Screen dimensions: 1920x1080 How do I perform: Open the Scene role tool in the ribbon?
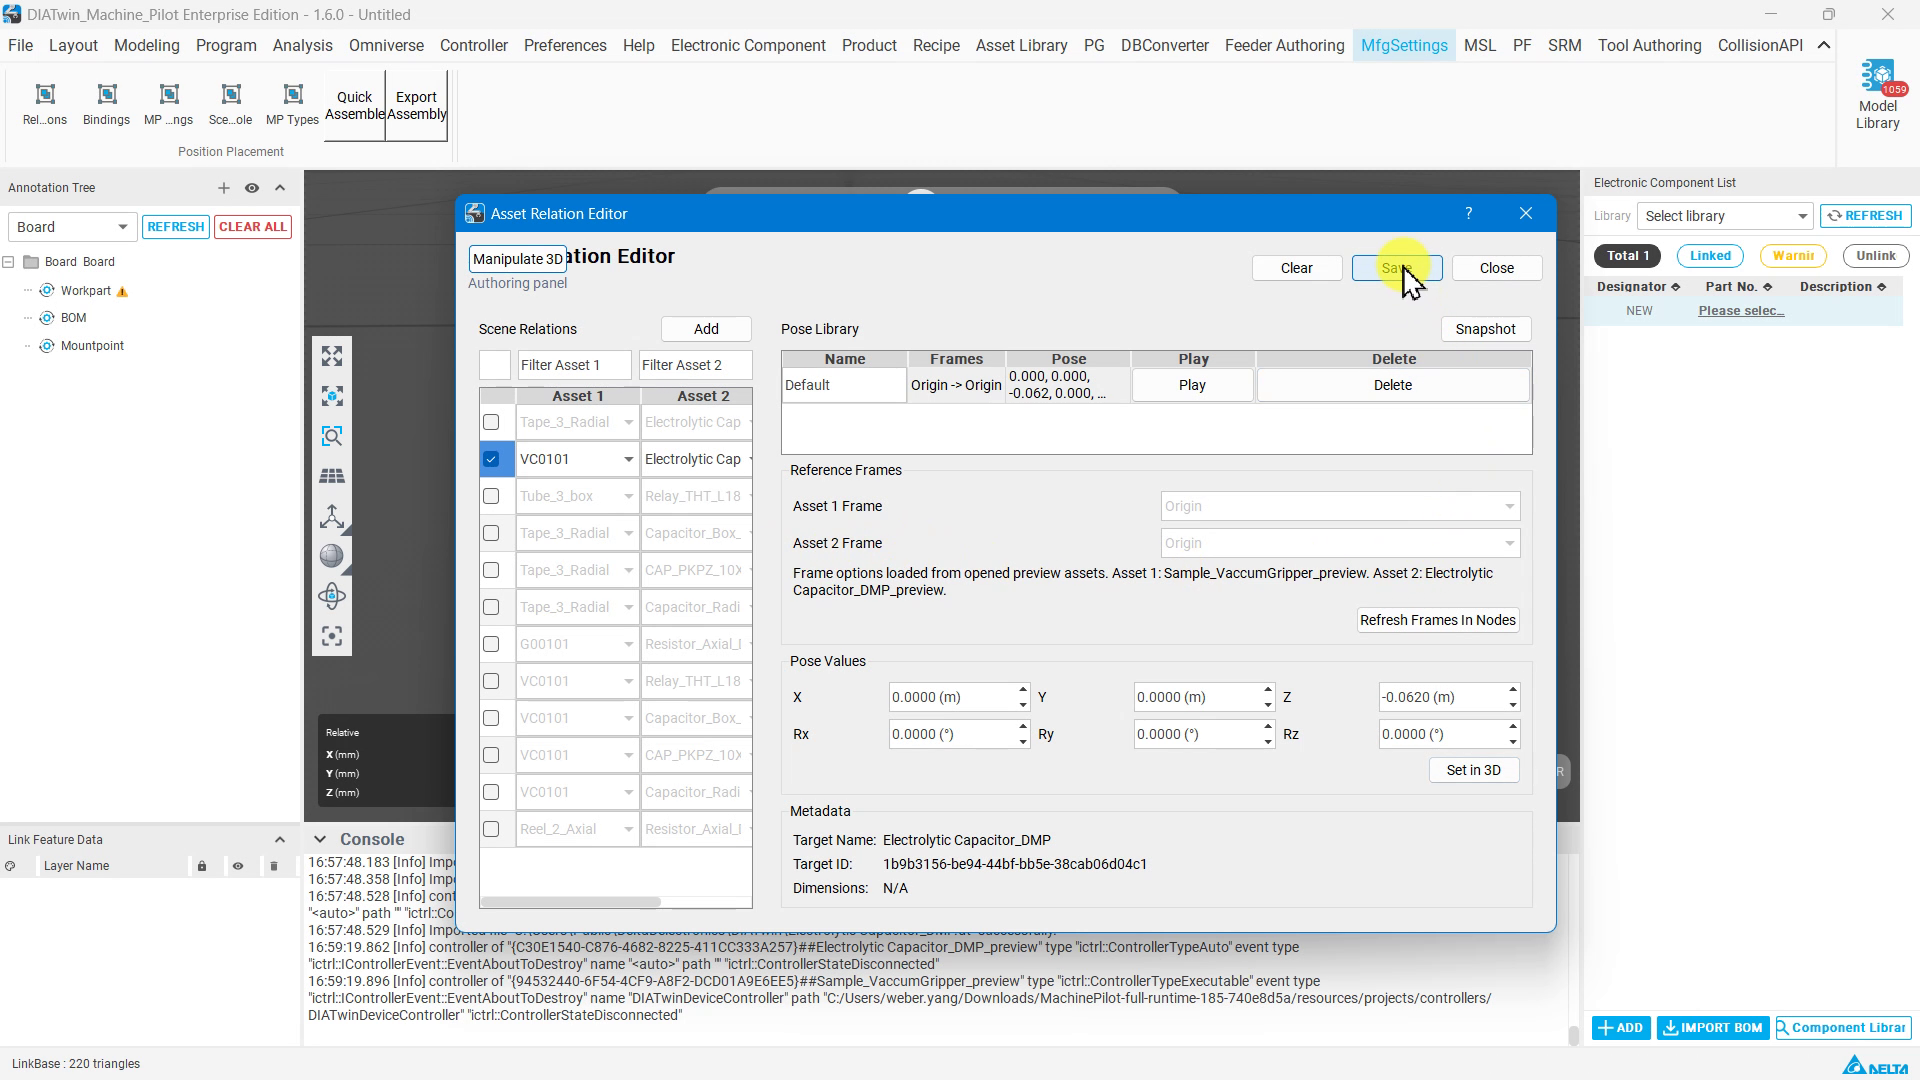231,104
